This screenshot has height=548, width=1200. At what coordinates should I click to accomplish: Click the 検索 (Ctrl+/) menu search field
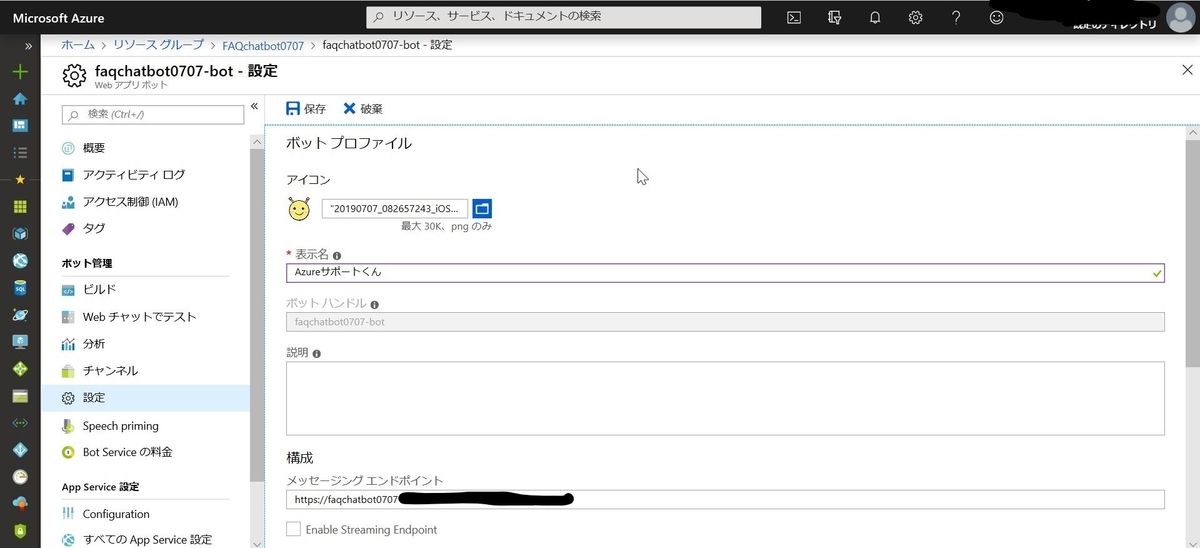[x=153, y=115]
